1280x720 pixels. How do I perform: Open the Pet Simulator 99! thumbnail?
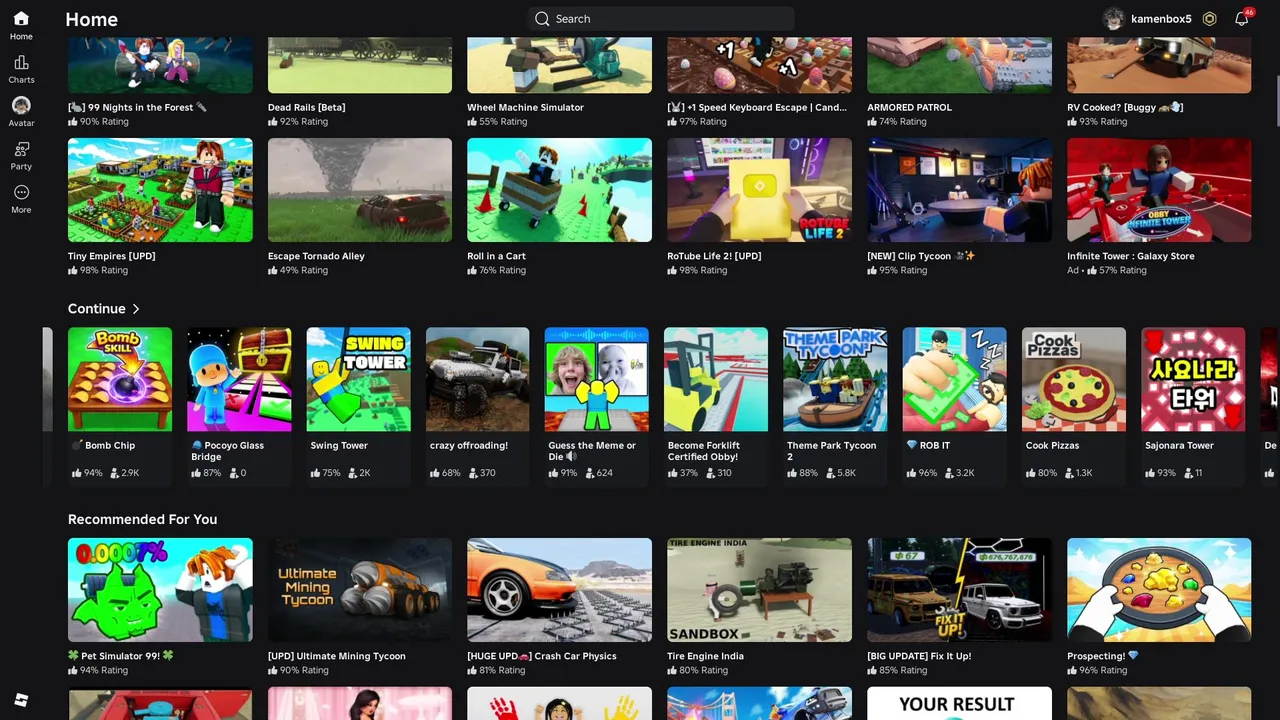pyautogui.click(x=160, y=590)
